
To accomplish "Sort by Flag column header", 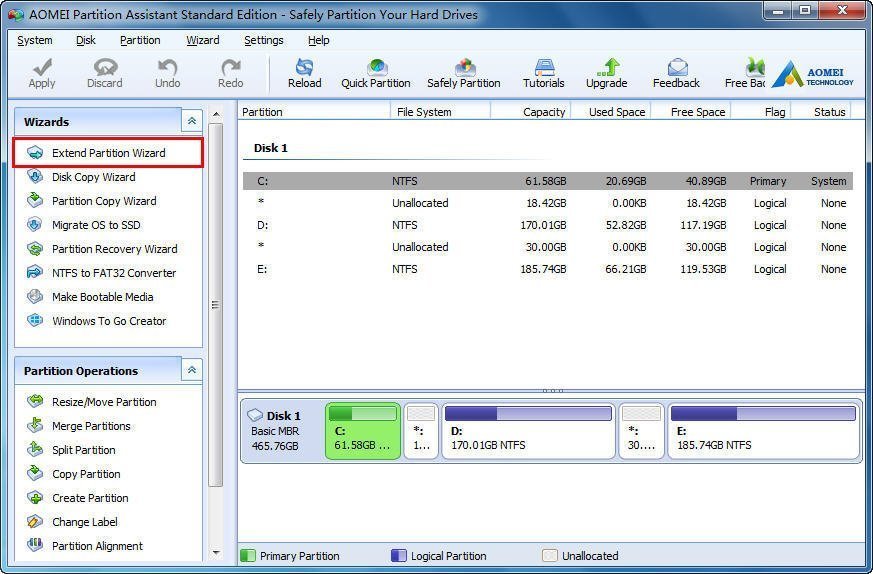I will tap(761, 112).
